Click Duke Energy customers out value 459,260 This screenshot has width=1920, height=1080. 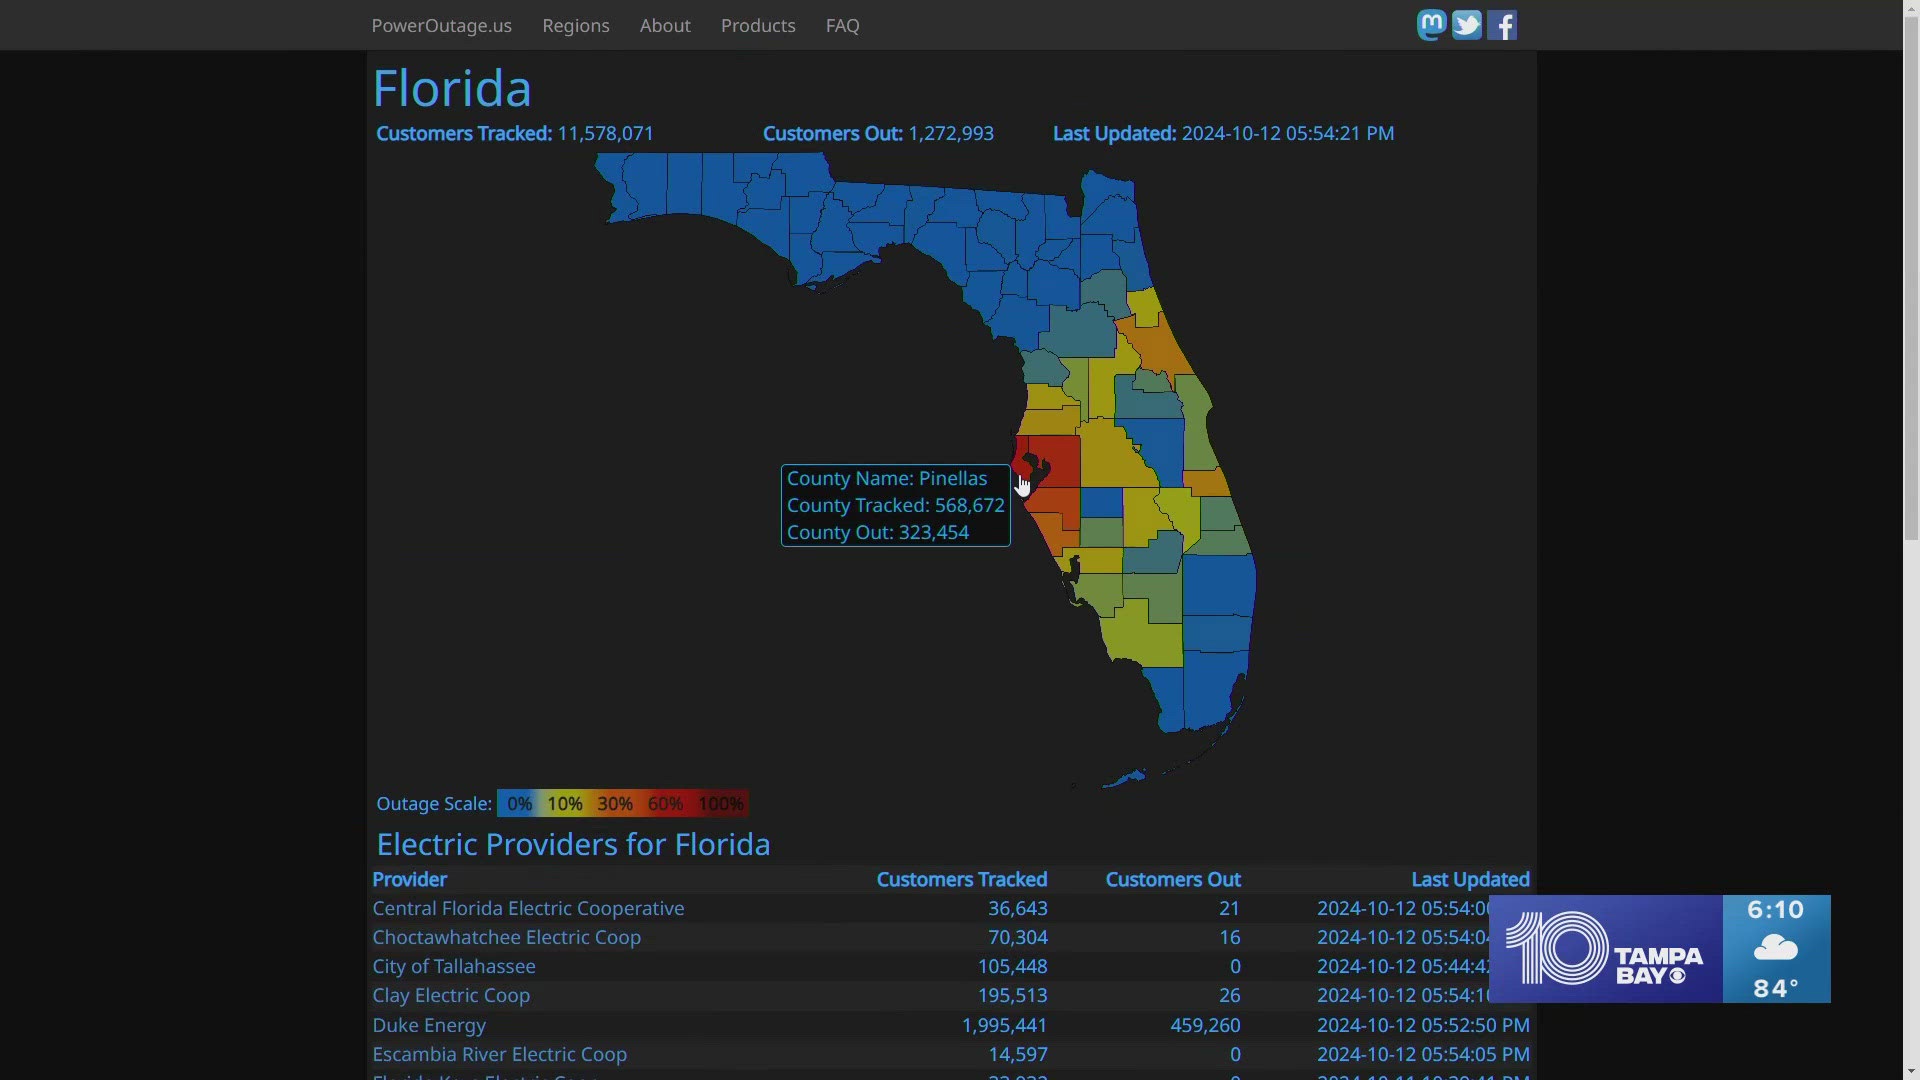tap(1205, 1025)
